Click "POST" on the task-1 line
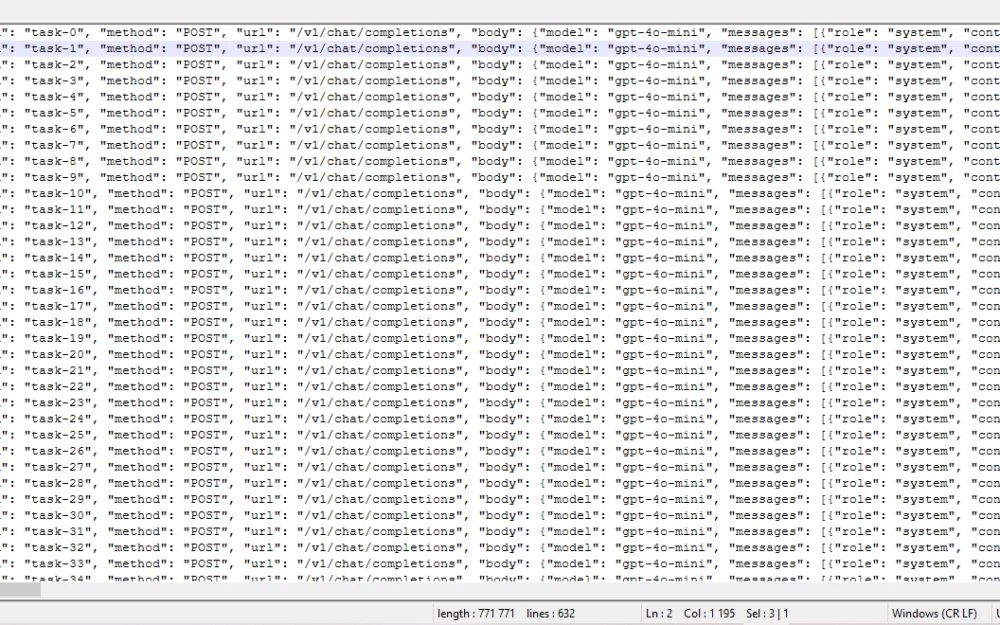Viewport: 1000px width, 625px height. point(201,48)
